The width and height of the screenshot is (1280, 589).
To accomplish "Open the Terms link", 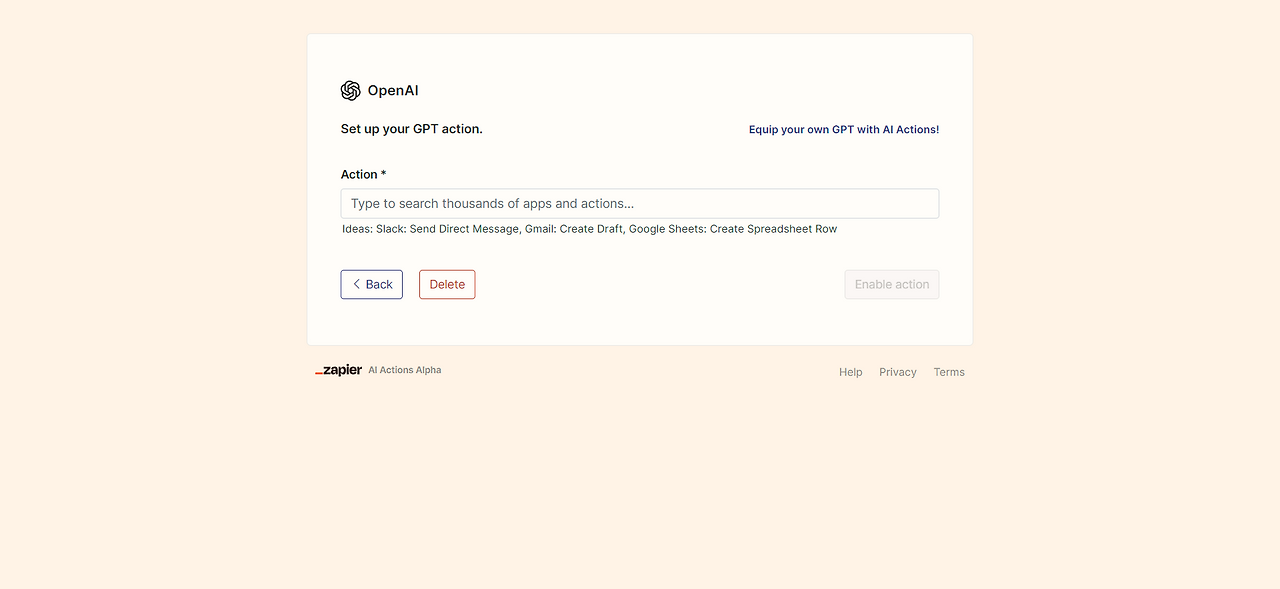I will [x=948, y=371].
